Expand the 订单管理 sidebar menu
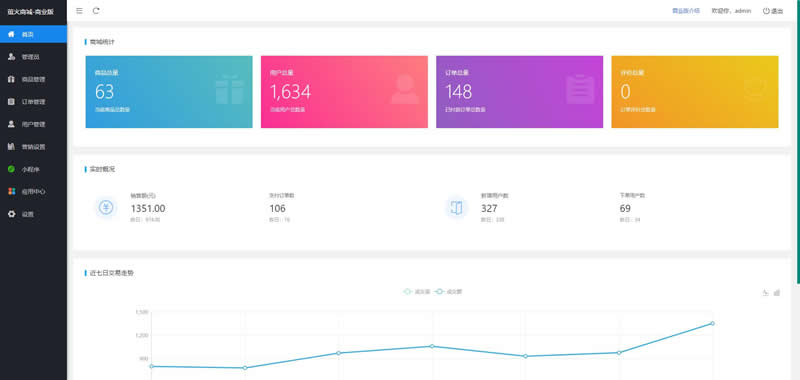Image resolution: width=800 pixels, height=380 pixels. point(33,102)
